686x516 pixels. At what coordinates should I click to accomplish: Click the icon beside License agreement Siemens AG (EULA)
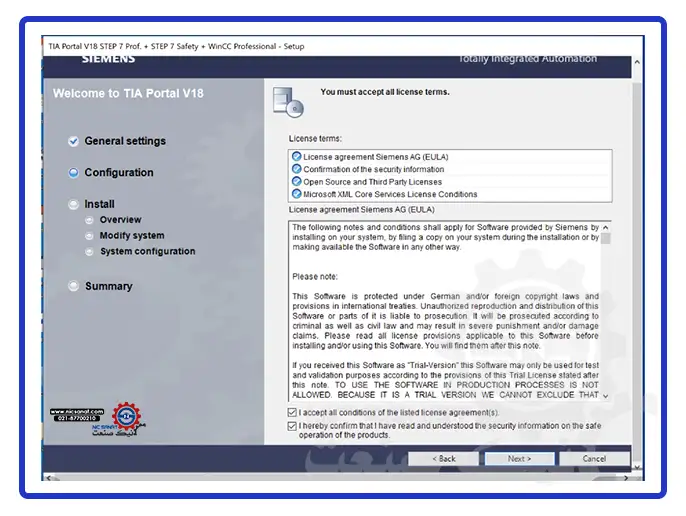pos(297,157)
